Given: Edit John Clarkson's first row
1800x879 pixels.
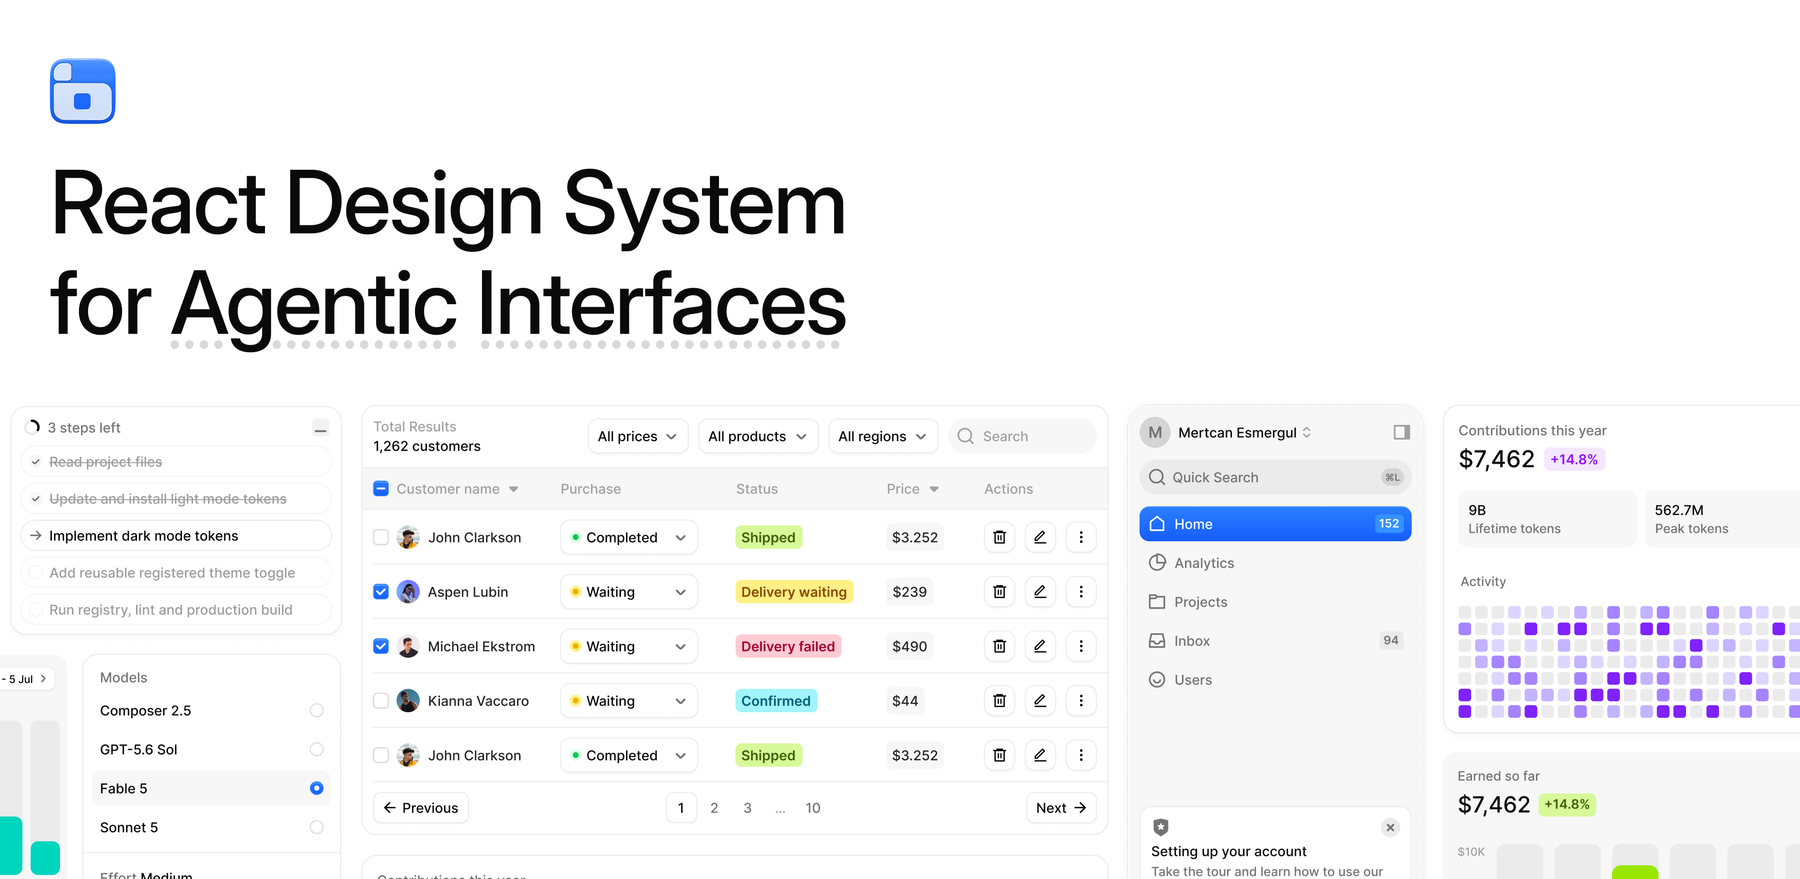Looking at the screenshot, I should (x=1040, y=537).
